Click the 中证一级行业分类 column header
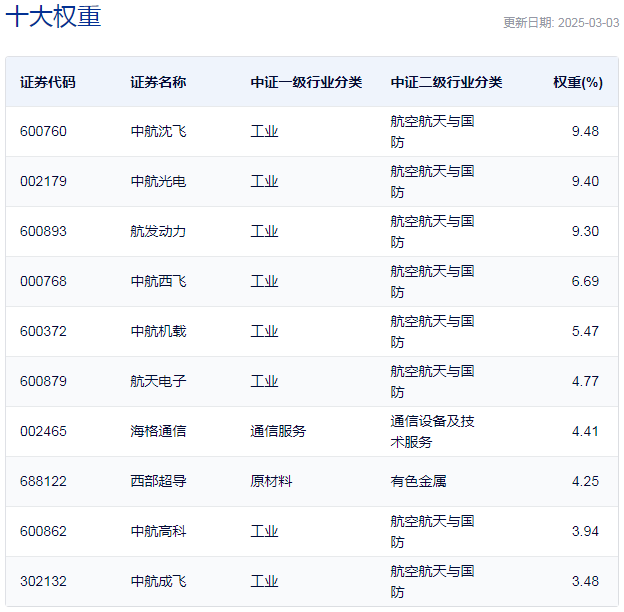This screenshot has height=612, width=624. pos(306,82)
